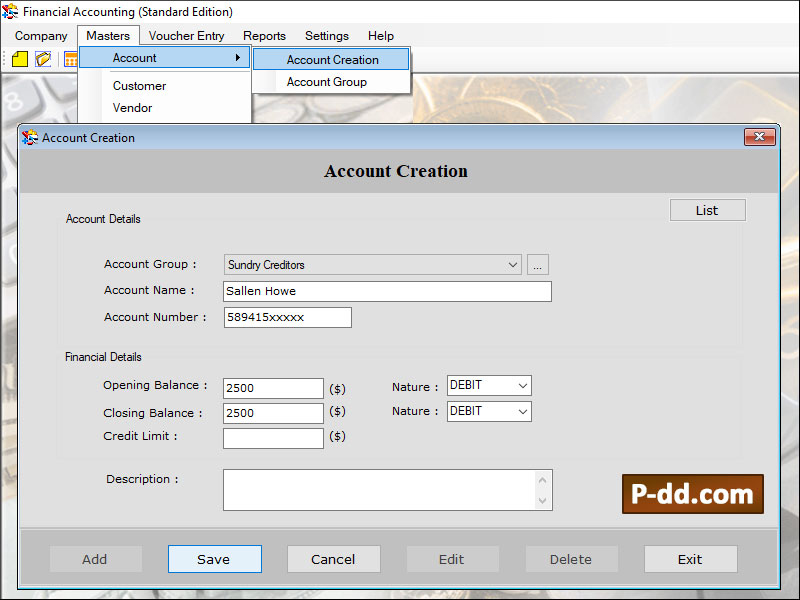Click the List button

(x=707, y=210)
